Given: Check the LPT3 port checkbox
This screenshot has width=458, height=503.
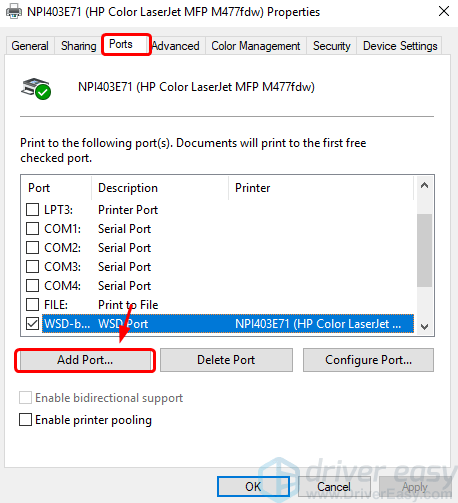Looking at the screenshot, I should click(32, 210).
